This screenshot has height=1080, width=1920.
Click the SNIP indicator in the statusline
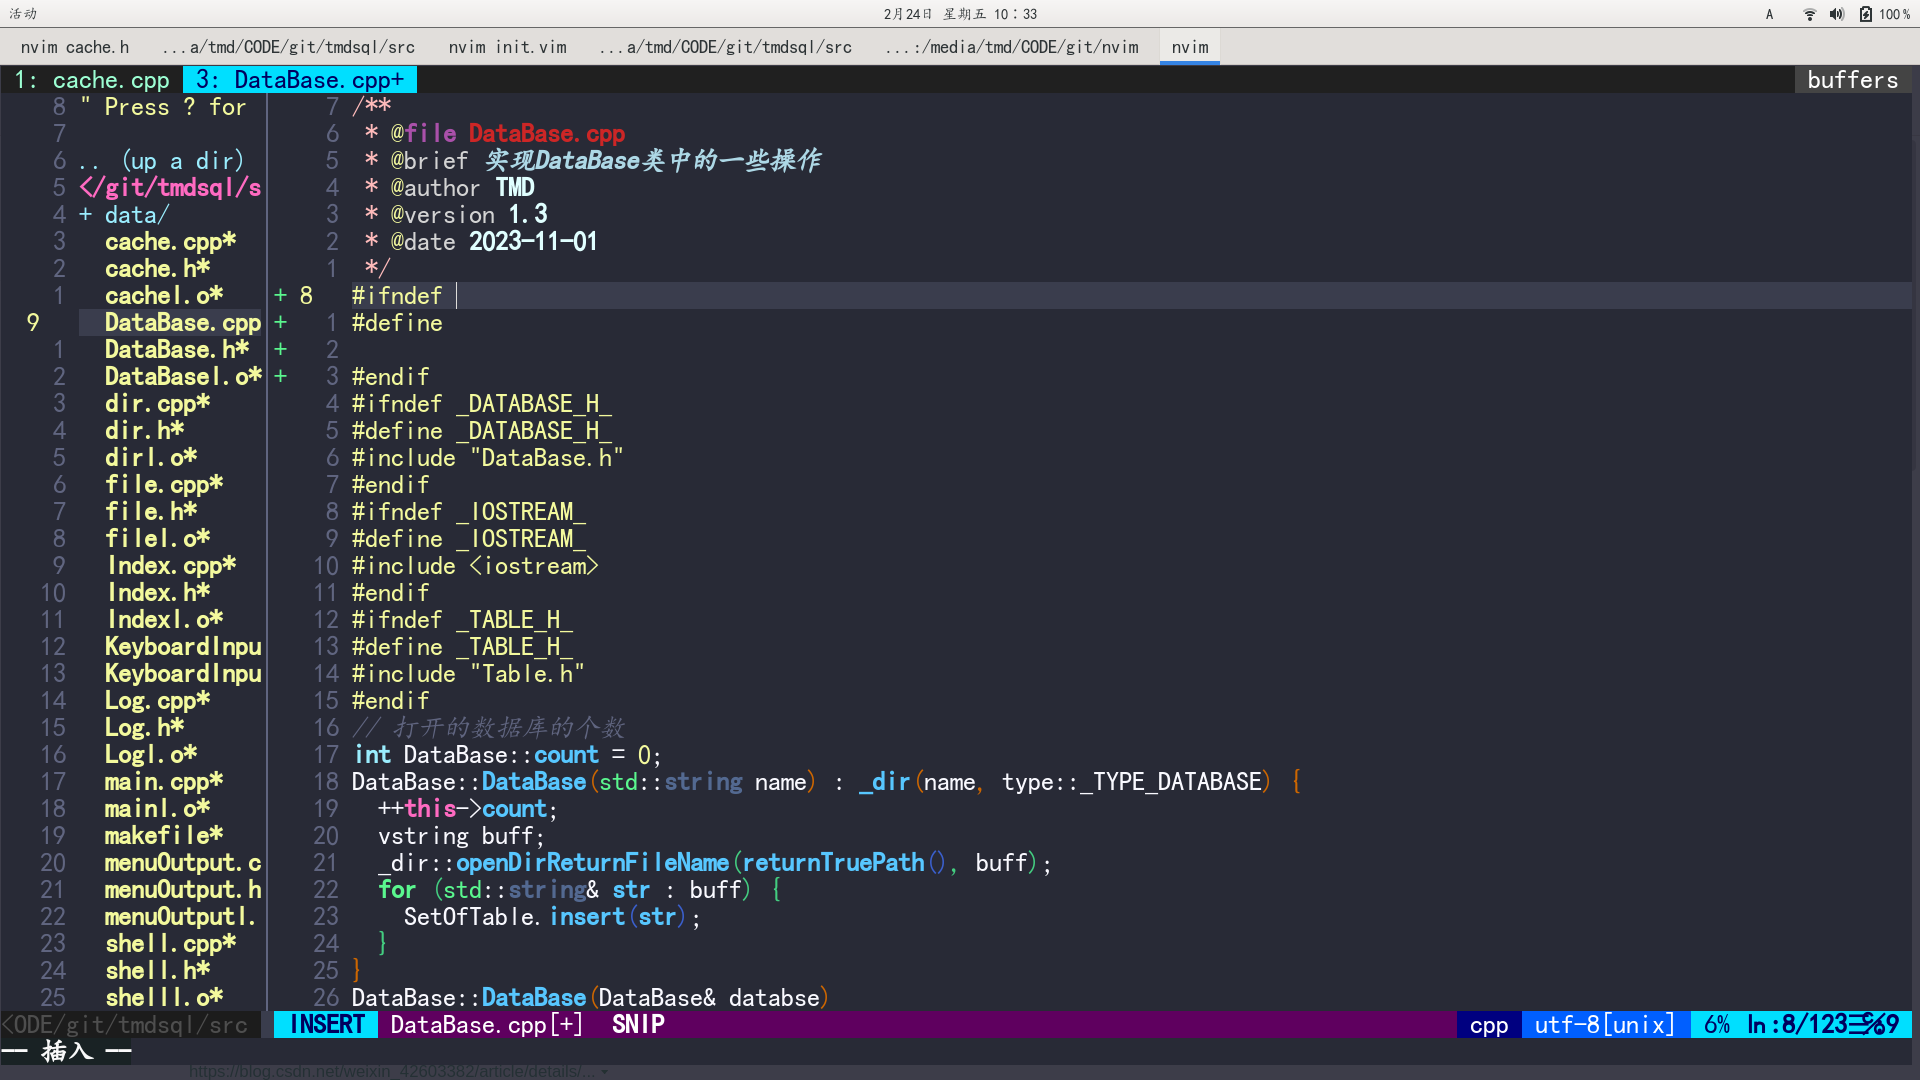coord(637,1024)
